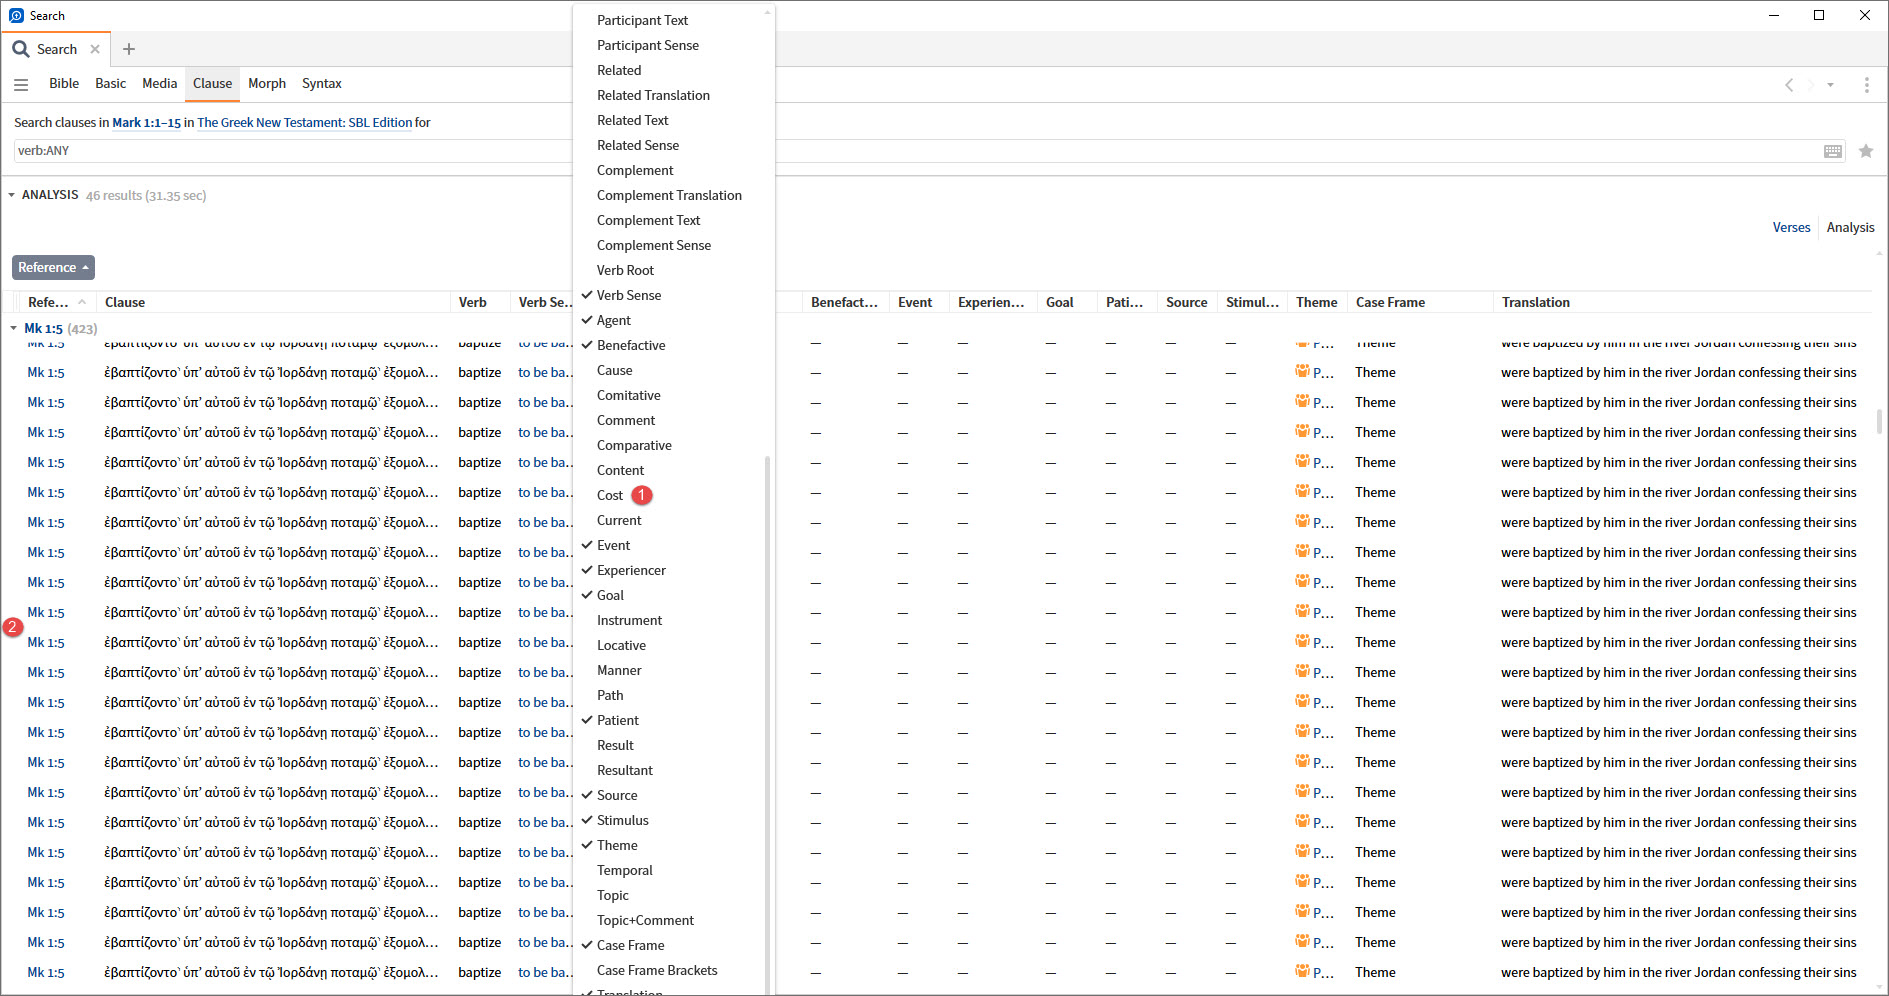
Task: Open history dropdown arrow
Action: coord(1831,85)
